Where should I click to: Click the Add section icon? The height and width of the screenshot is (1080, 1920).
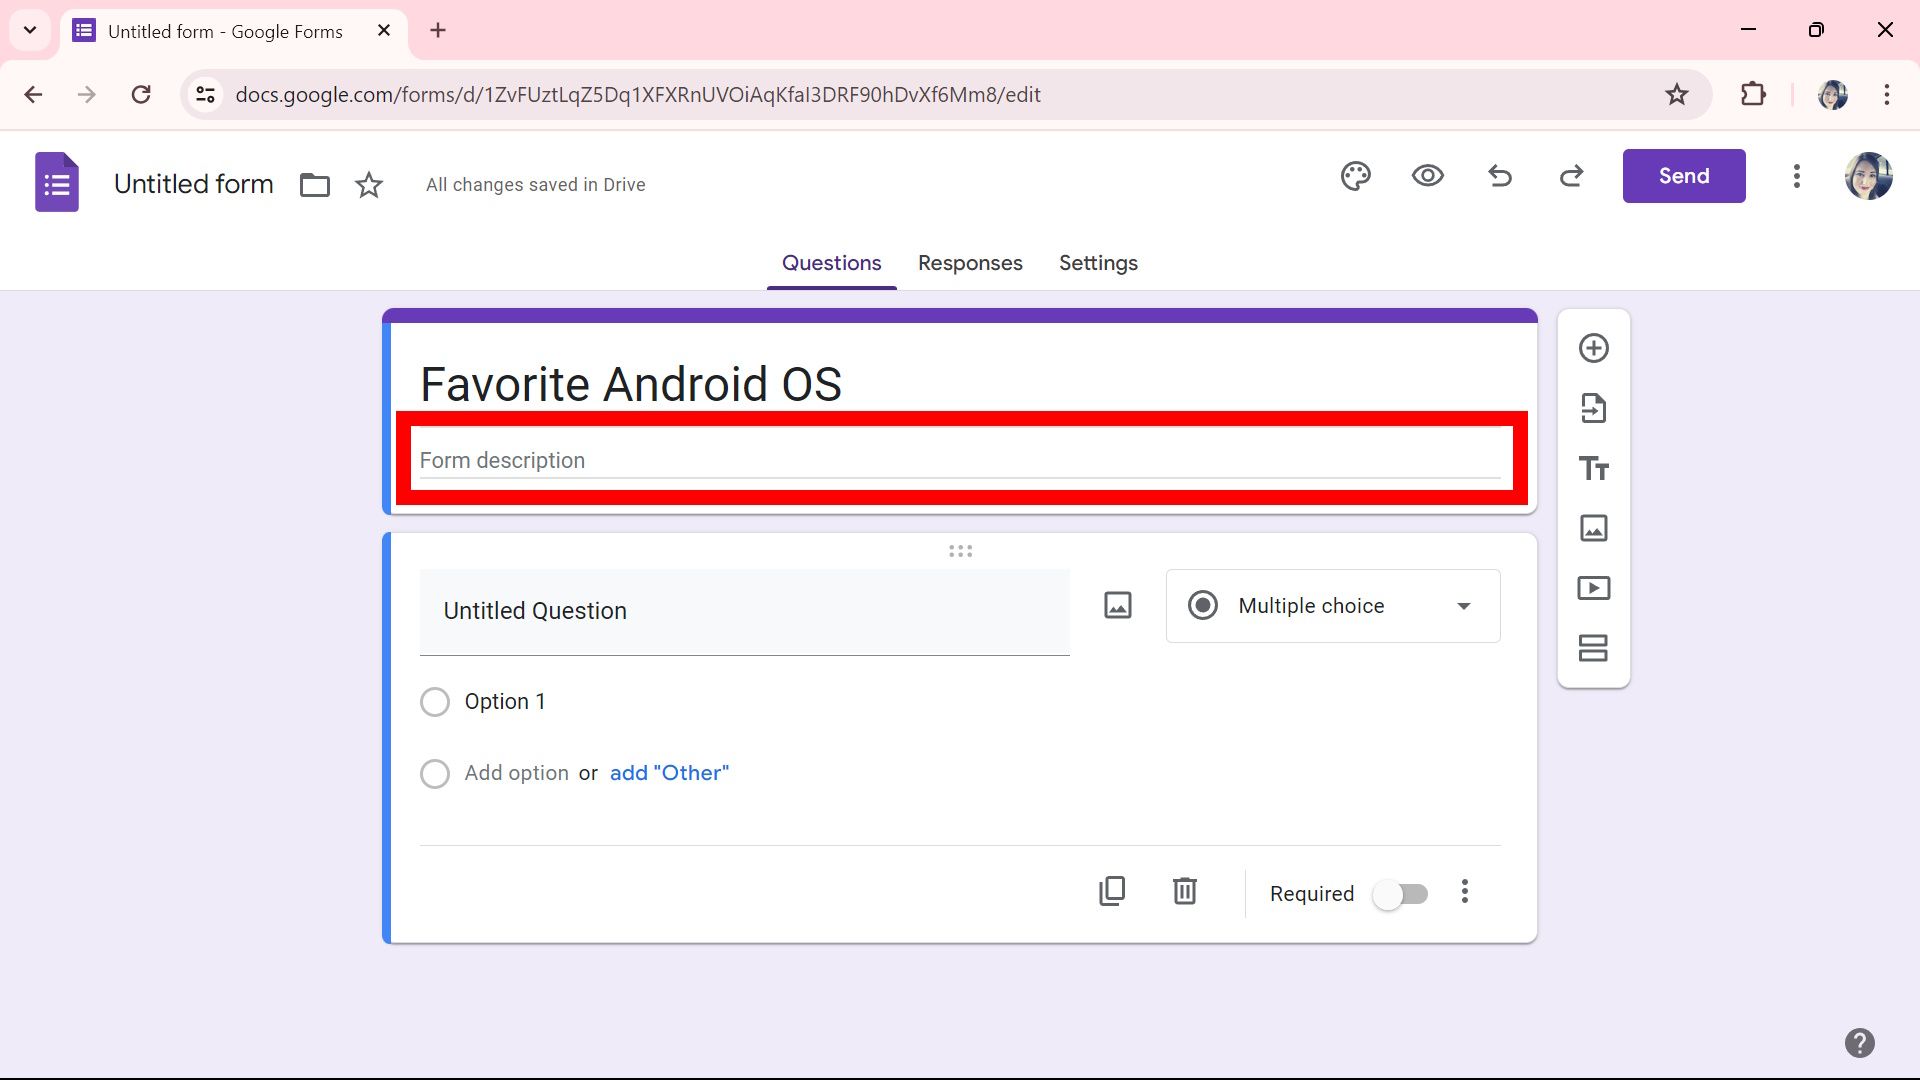click(1593, 648)
